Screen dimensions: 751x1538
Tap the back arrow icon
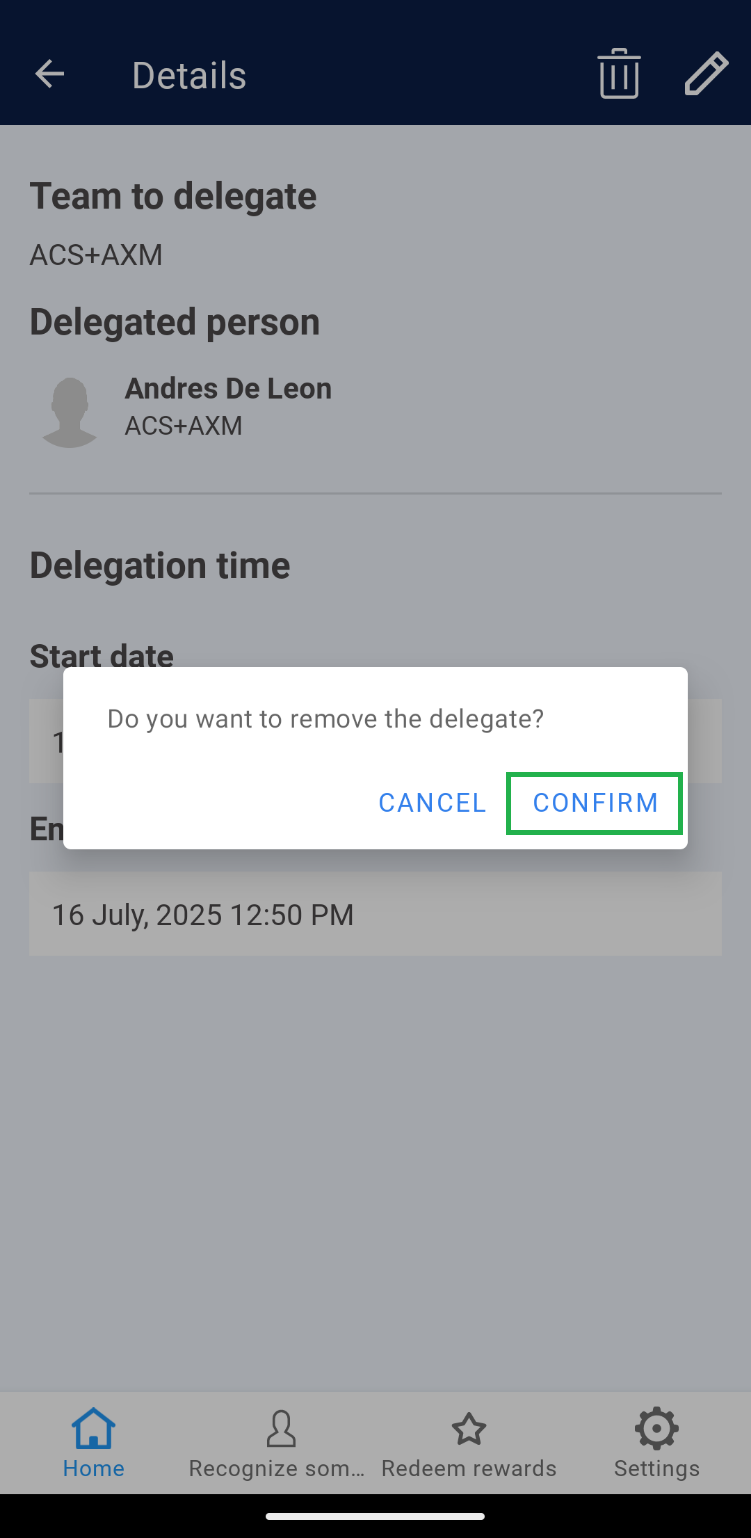coord(49,75)
